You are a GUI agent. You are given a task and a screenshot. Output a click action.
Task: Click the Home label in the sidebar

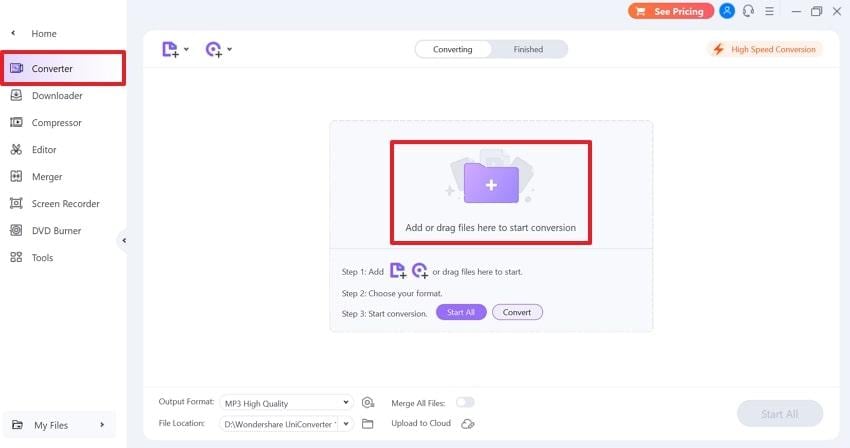(x=44, y=34)
